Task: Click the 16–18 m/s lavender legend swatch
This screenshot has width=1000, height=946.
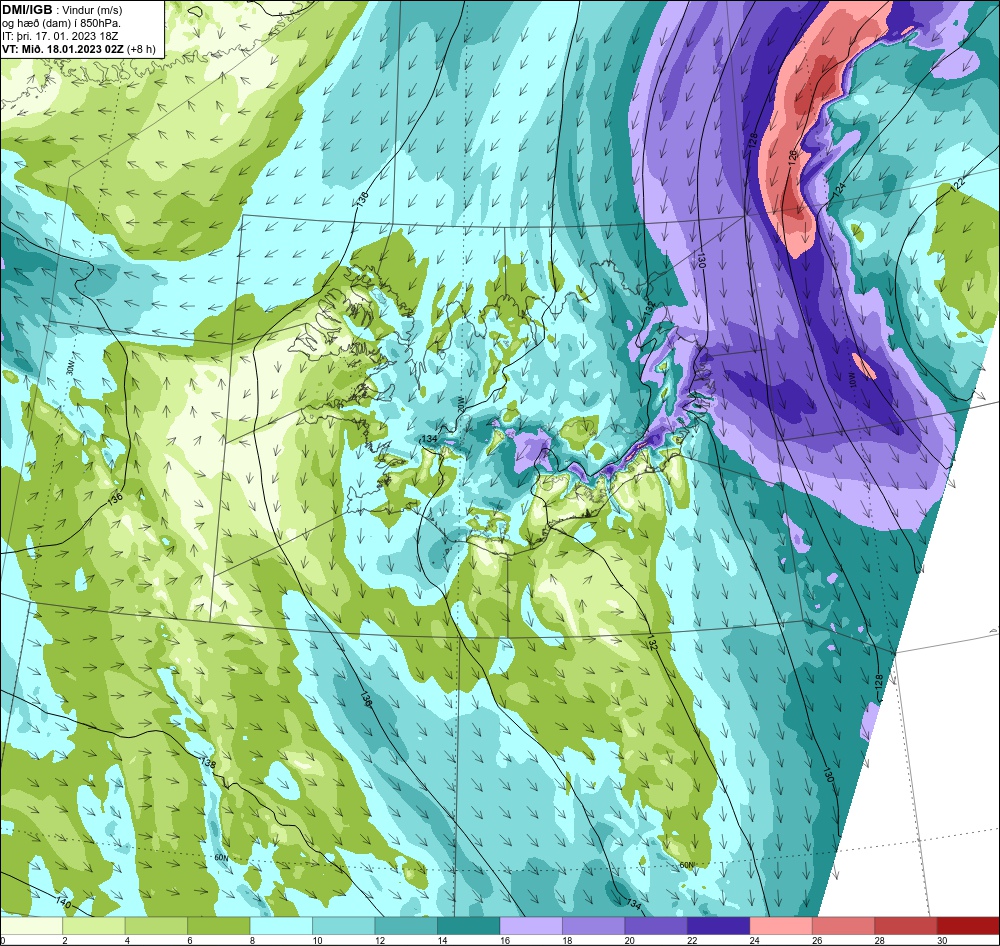Action: tap(532, 926)
